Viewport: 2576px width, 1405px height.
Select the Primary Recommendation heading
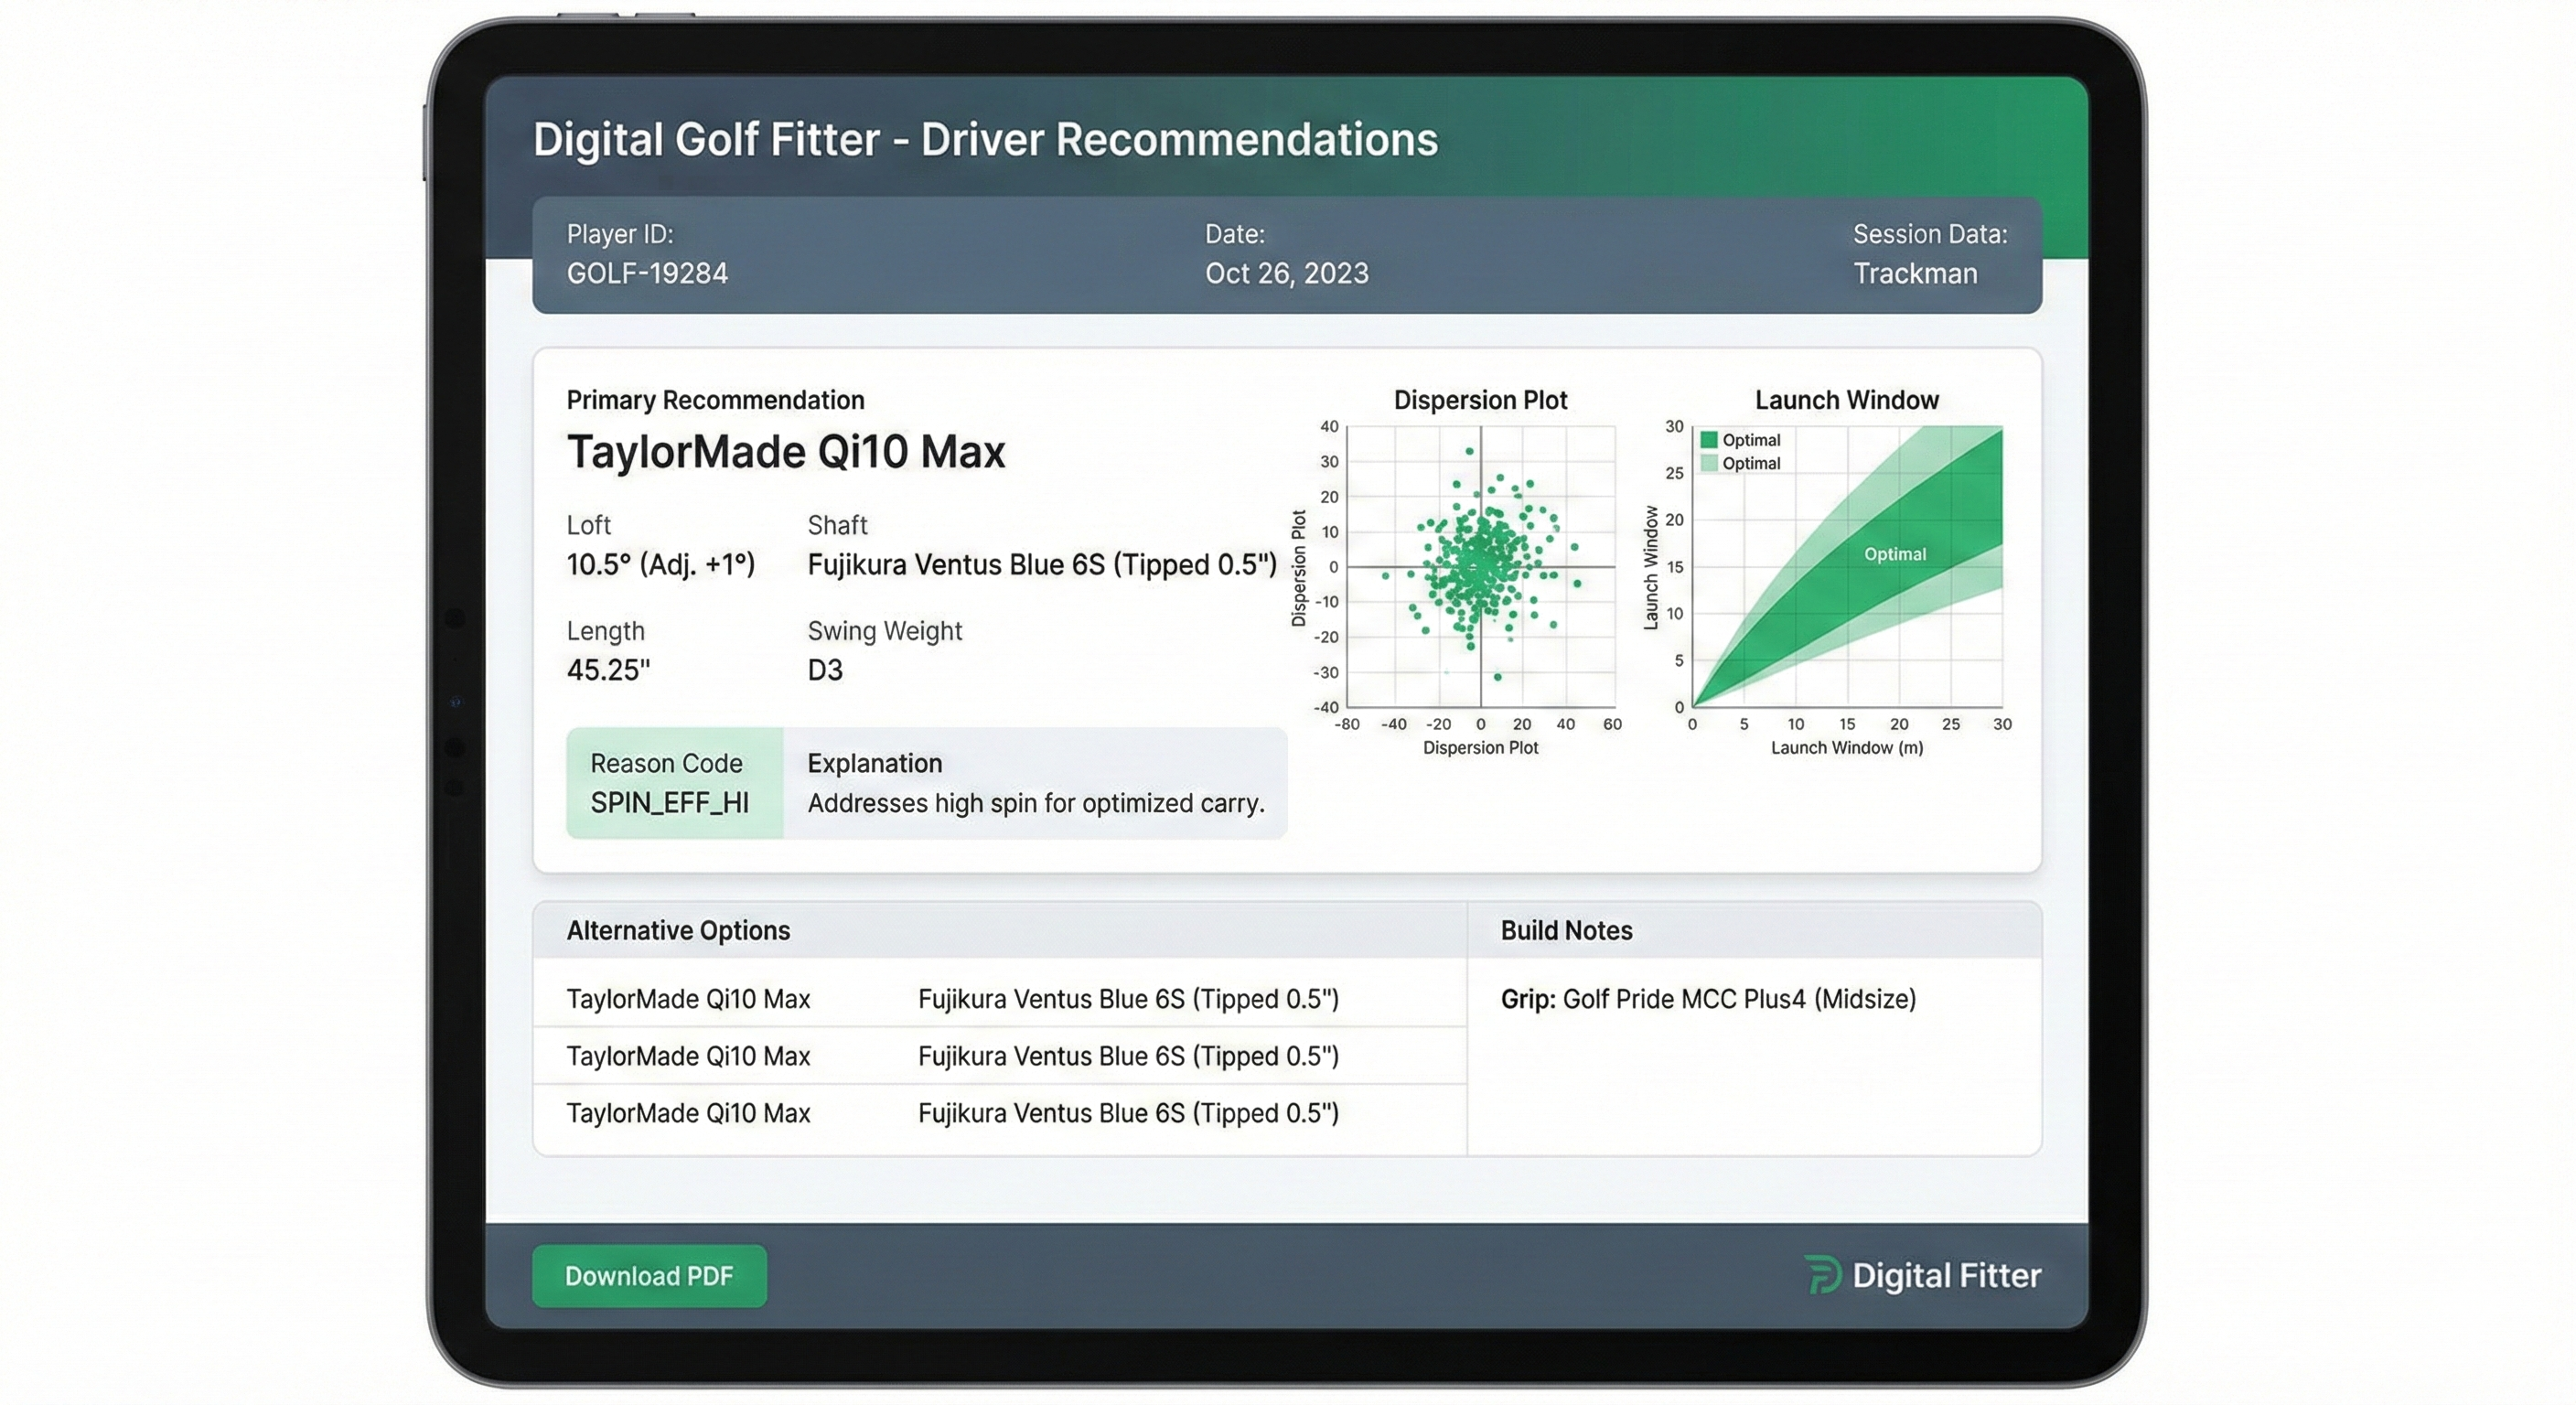[715, 400]
